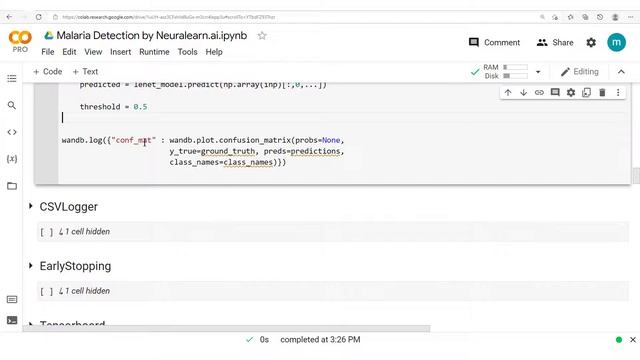Click the 'completed at 3:26 PM' status text
640x360 pixels.
click(x=320, y=340)
